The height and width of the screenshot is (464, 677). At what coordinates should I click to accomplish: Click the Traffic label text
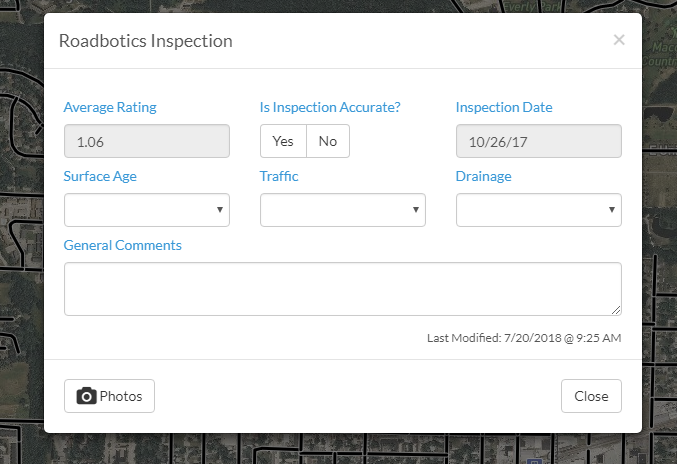pyautogui.click(x=279, y=176)
